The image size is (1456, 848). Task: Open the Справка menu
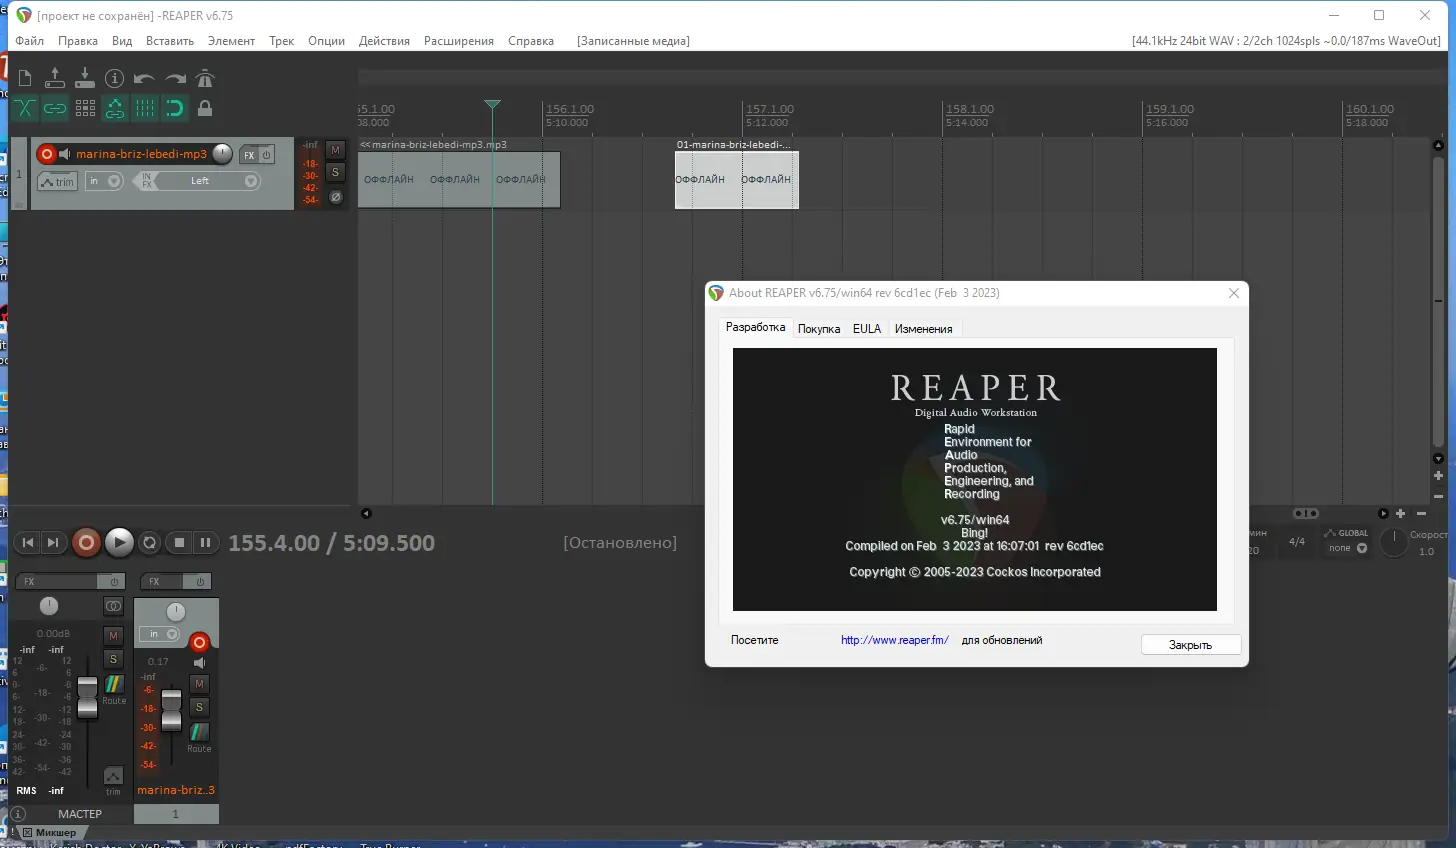click(x=531, y=41)
